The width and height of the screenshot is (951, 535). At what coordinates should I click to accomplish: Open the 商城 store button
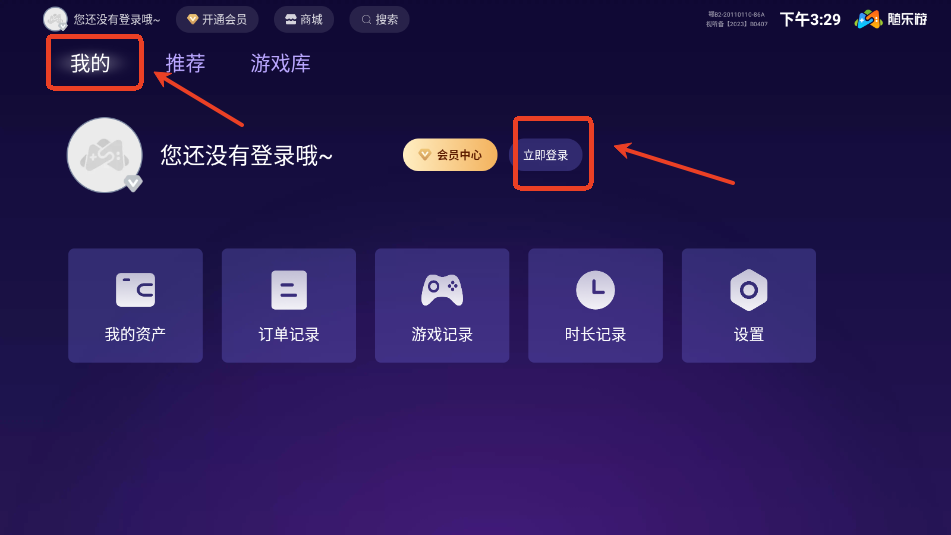pos(304,19)
